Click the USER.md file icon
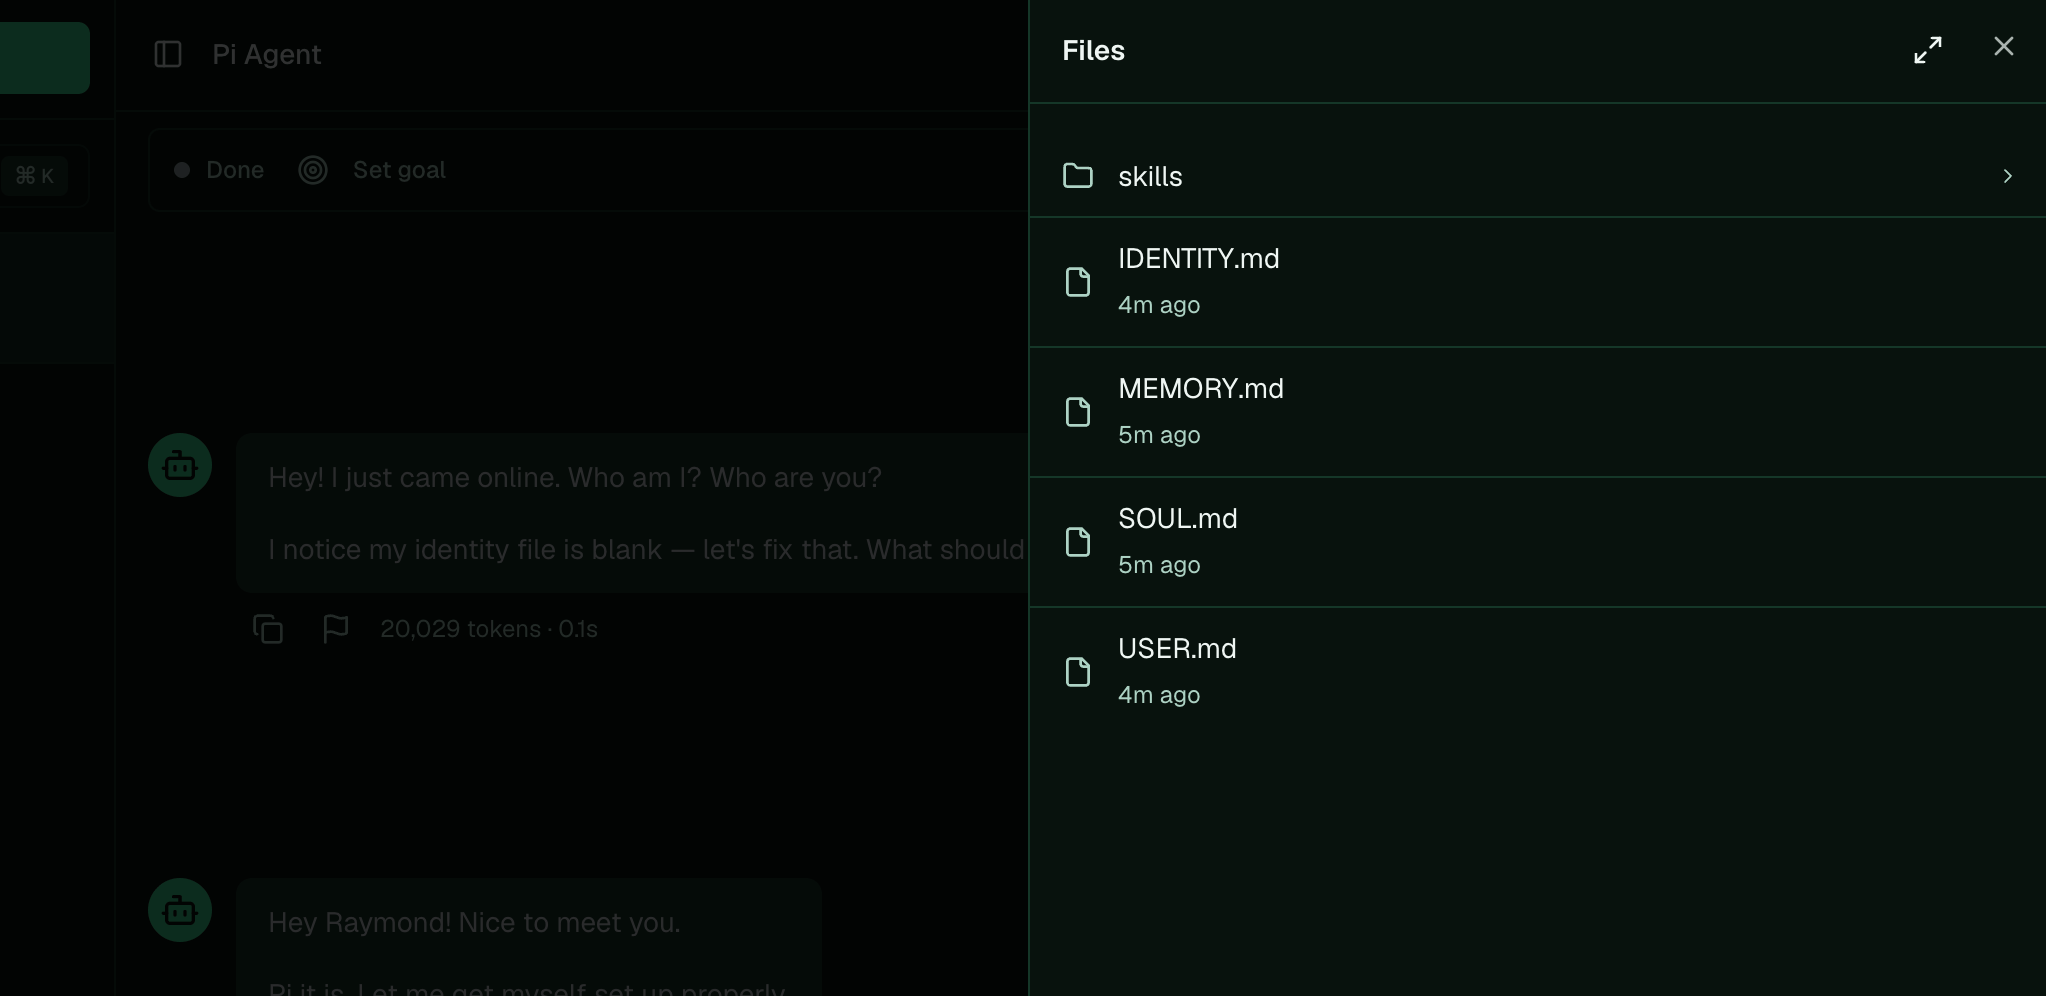 [x=1078, y=672]
